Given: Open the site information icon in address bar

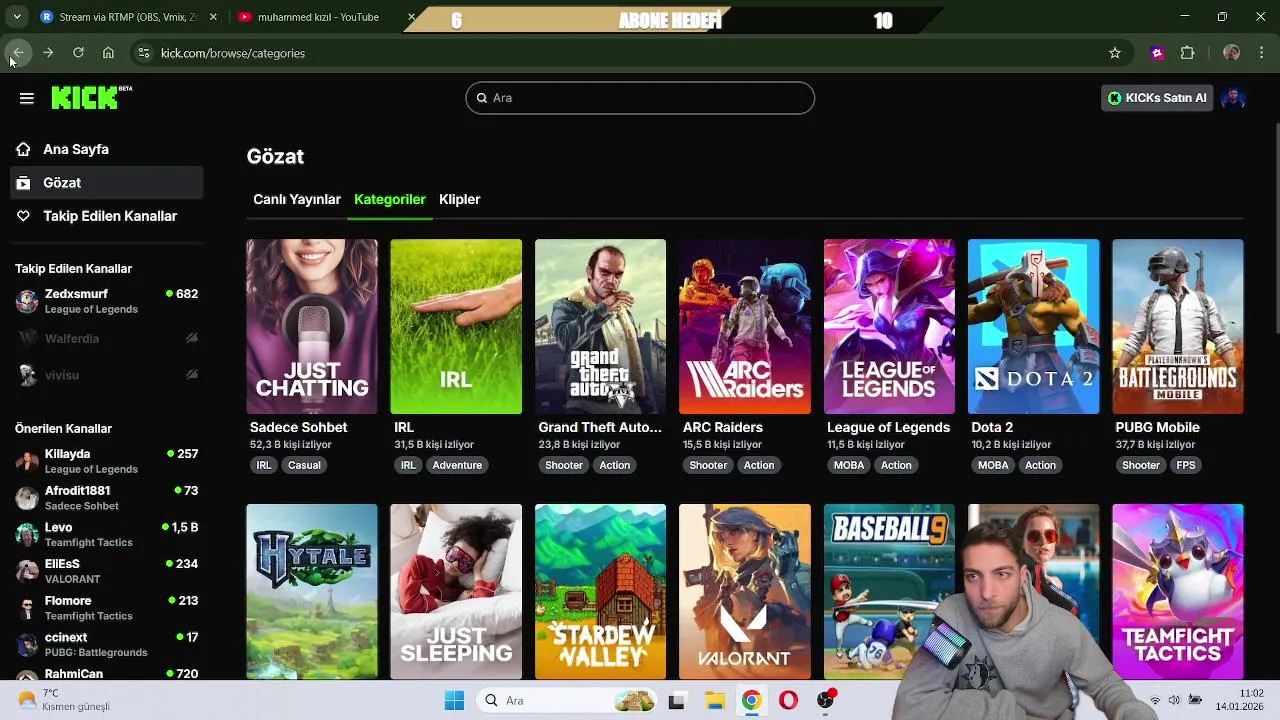Looking at the screenshot, I should click(144, 53).
